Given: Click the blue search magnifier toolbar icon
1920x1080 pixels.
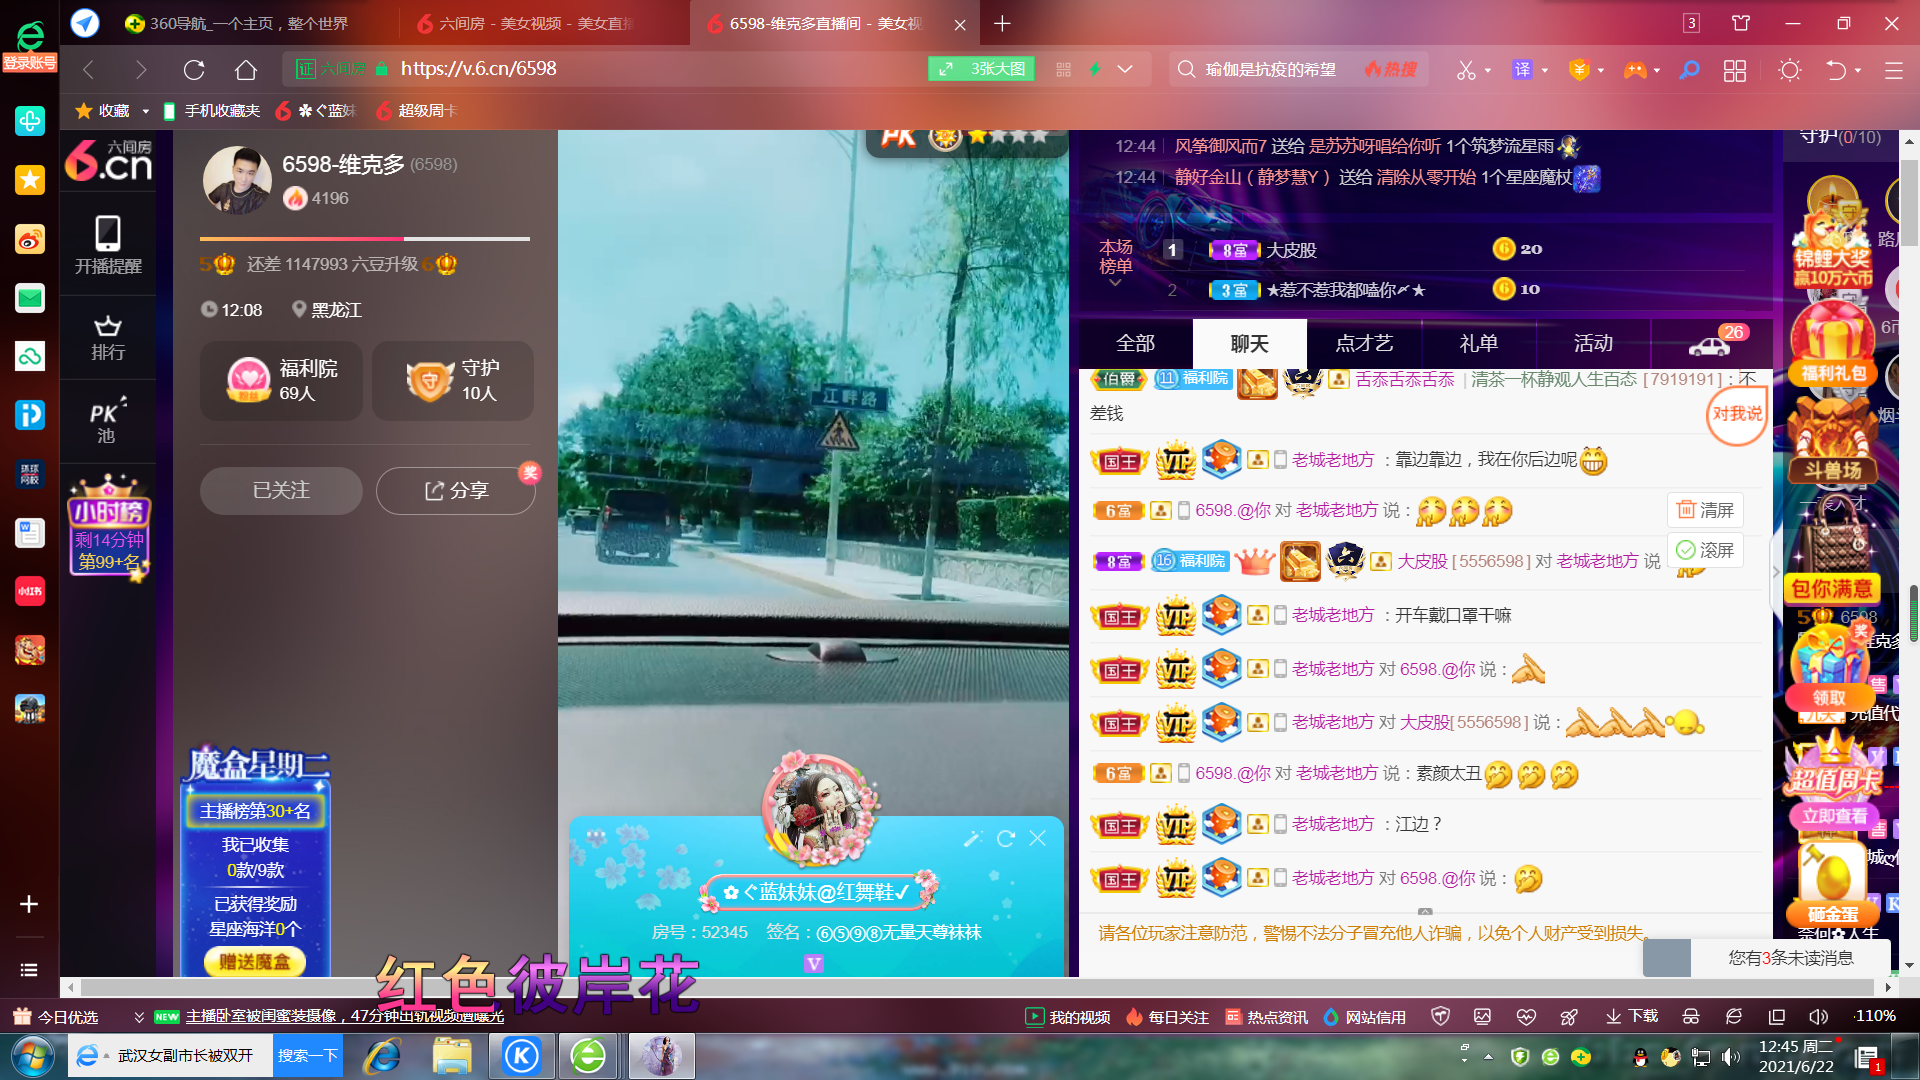Looking at the screenshot, I should pyautogui.click(x=1689, y=70).
